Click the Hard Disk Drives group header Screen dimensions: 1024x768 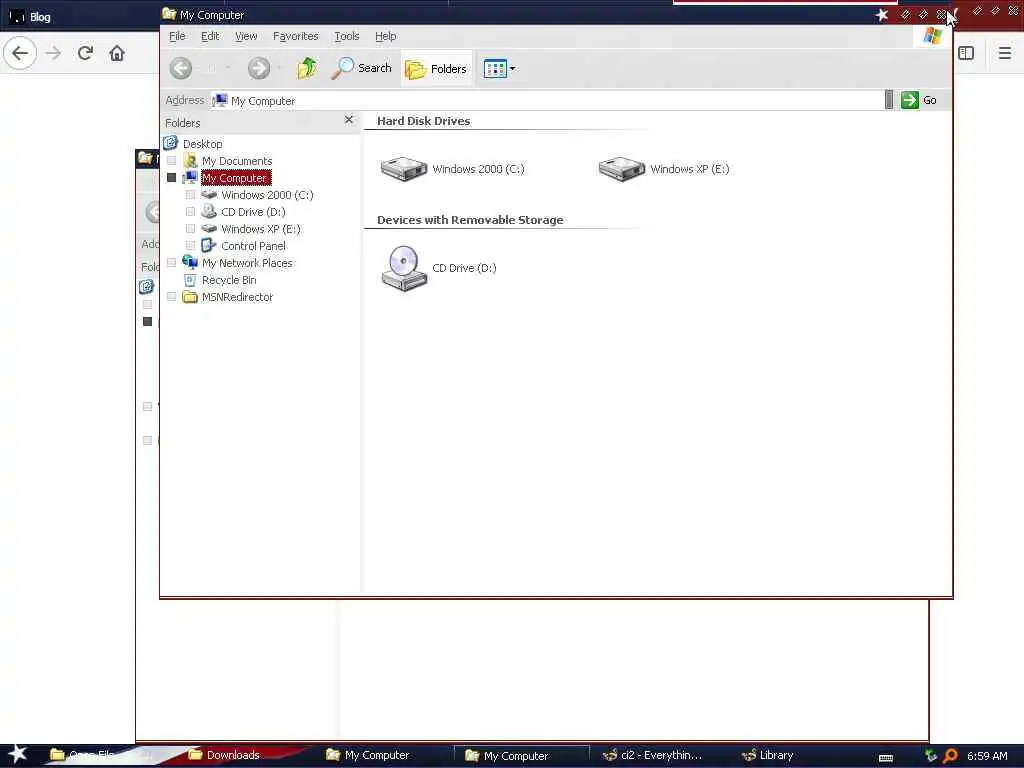tap(423, 121)
